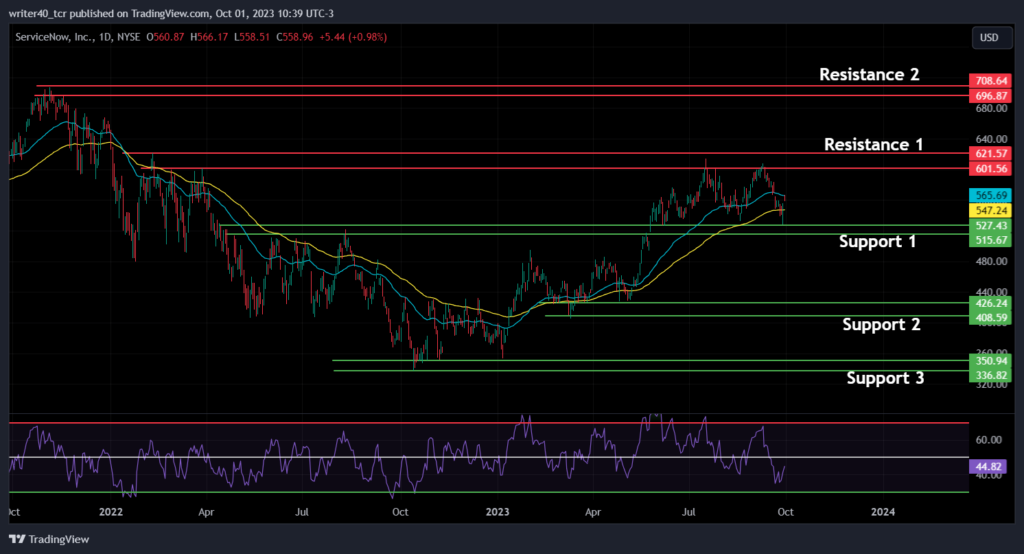
Task: Click the TradingView logo
Action: 49,539
